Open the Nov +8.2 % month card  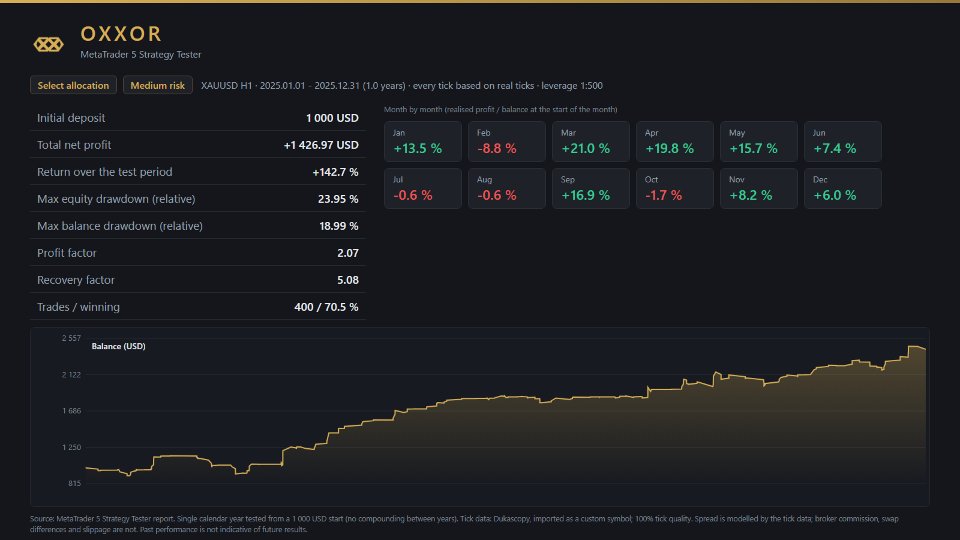(x=759, y=189)
